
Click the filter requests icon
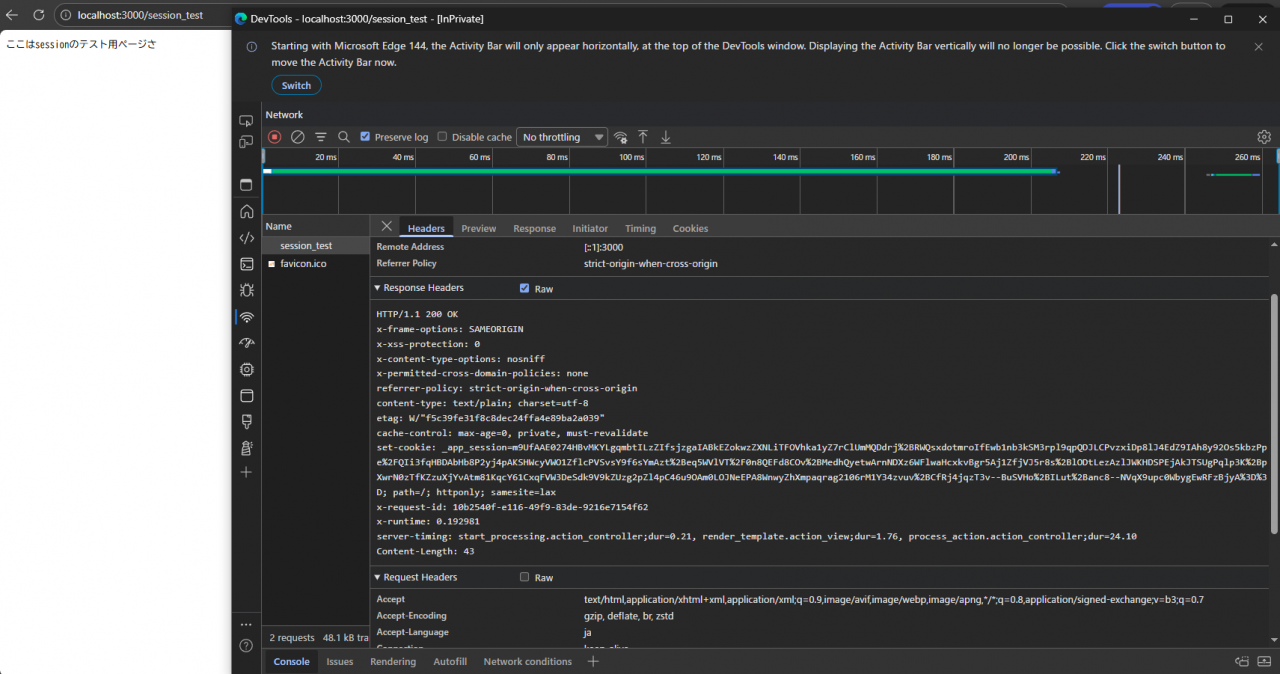(321, 137)
